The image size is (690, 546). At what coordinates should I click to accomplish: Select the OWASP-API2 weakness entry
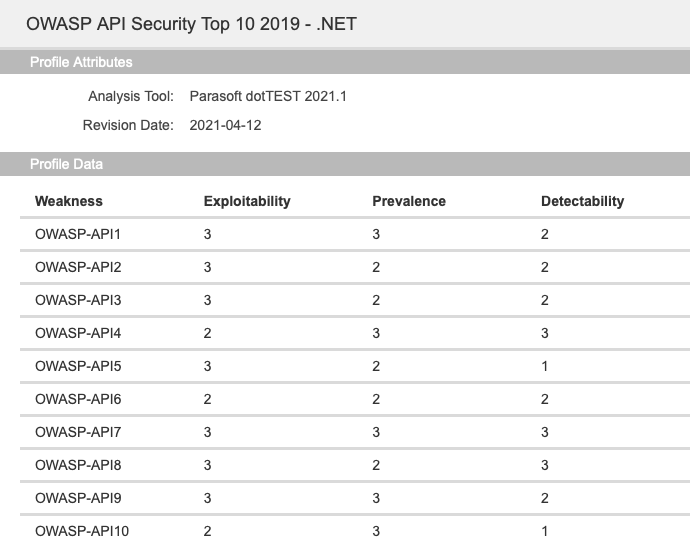78,267
